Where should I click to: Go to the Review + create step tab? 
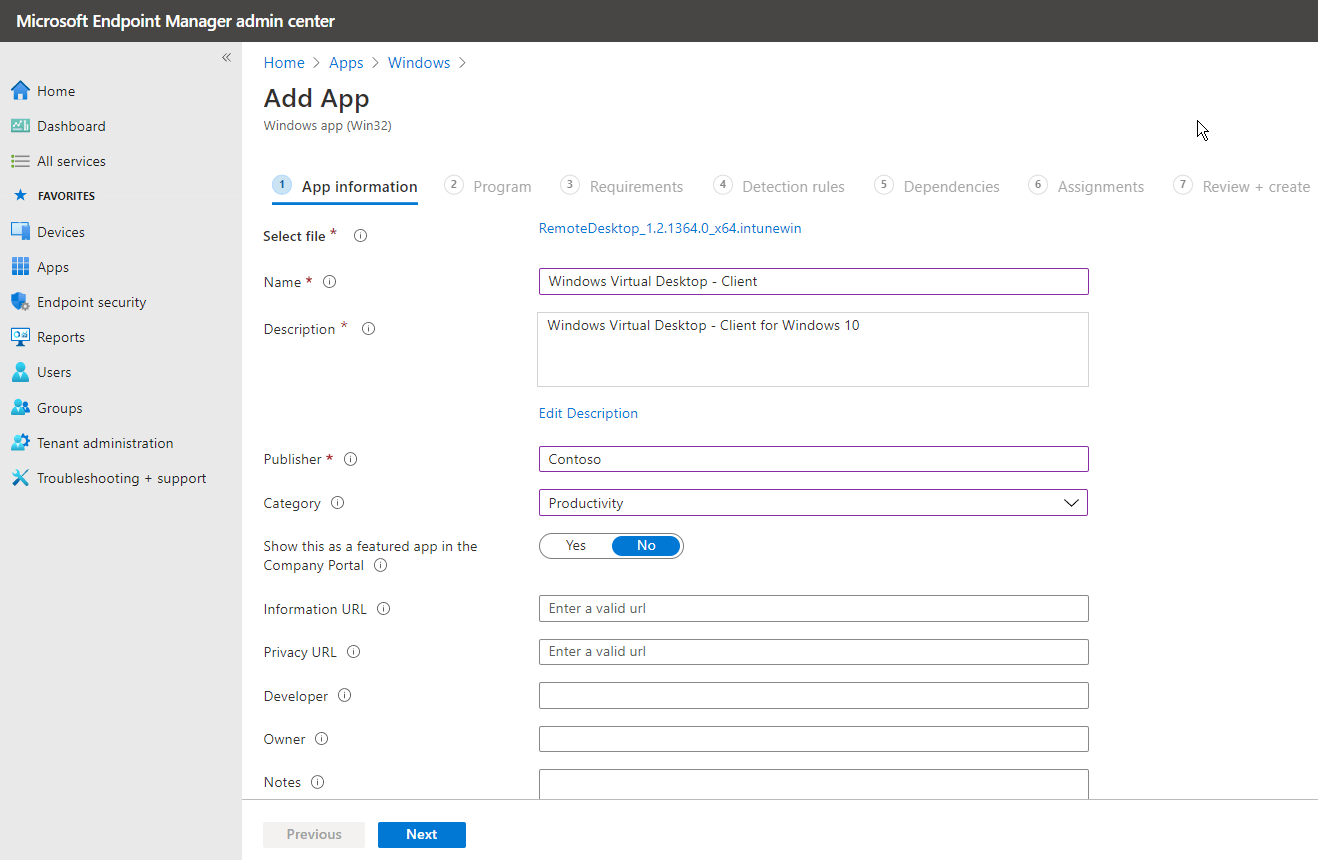click(1242, 187)
